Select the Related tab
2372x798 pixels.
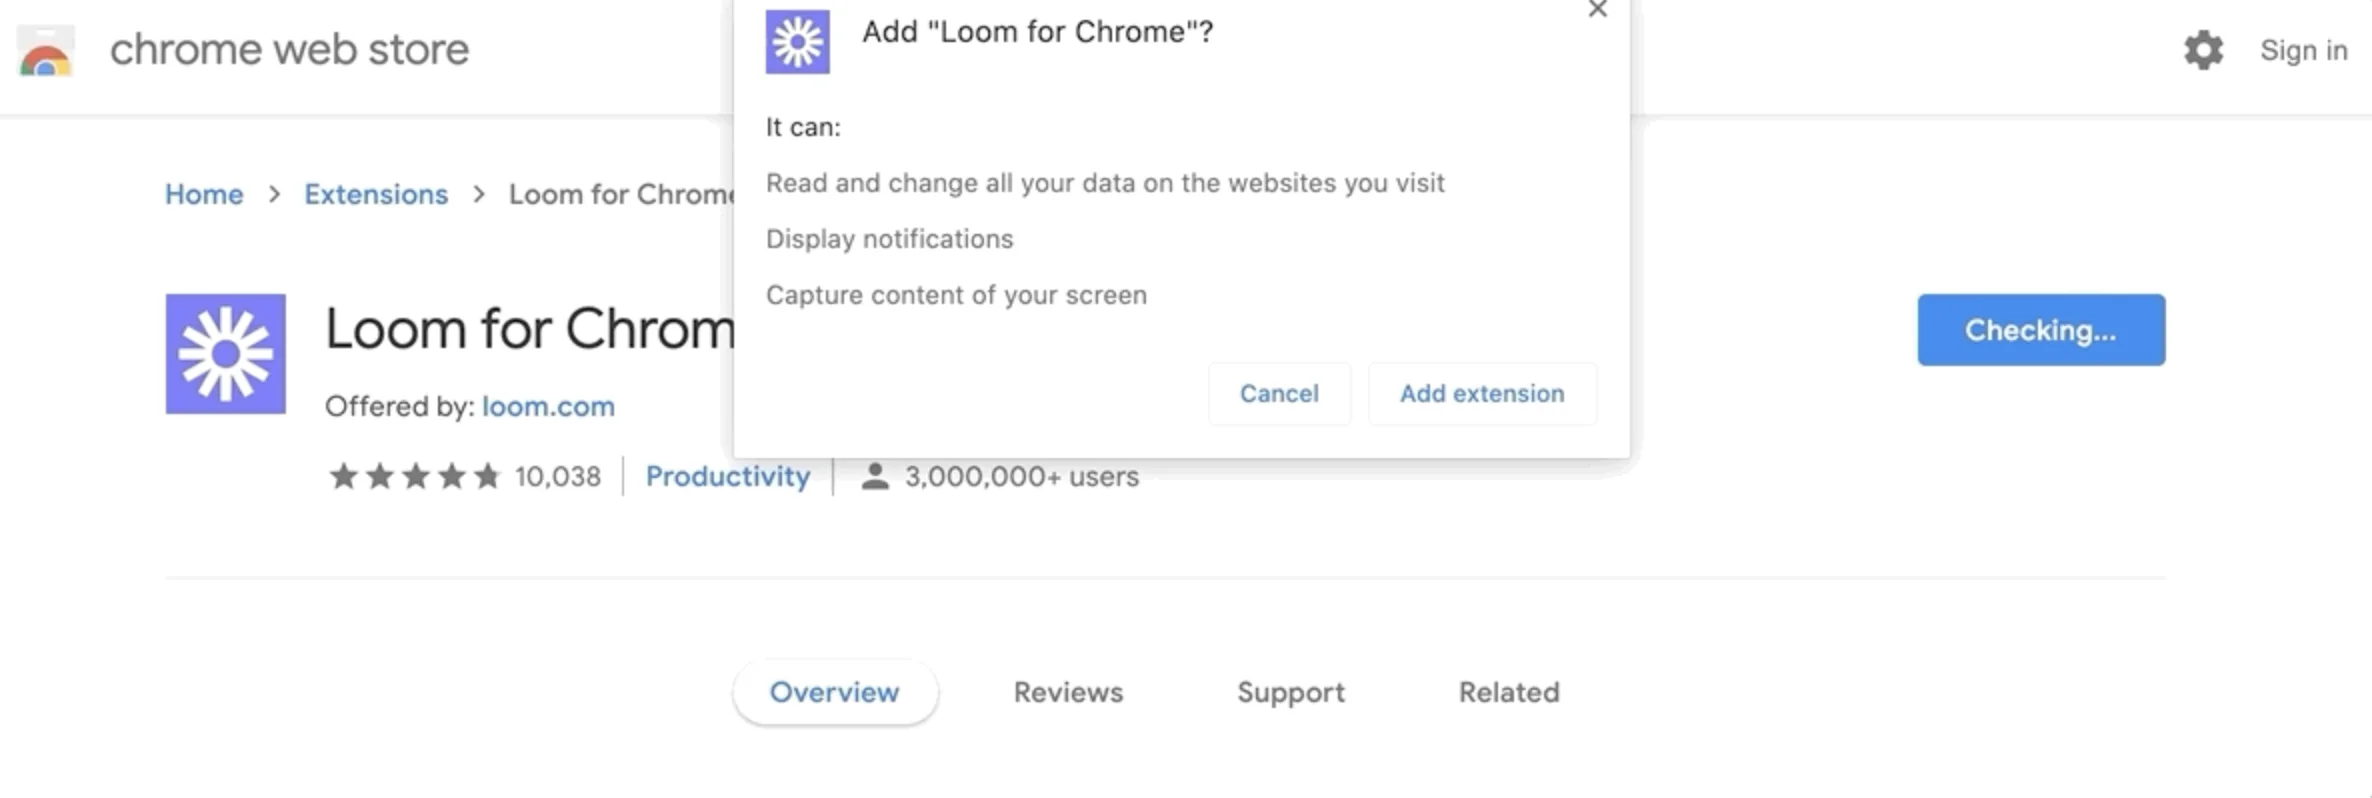coord(1508,692)
